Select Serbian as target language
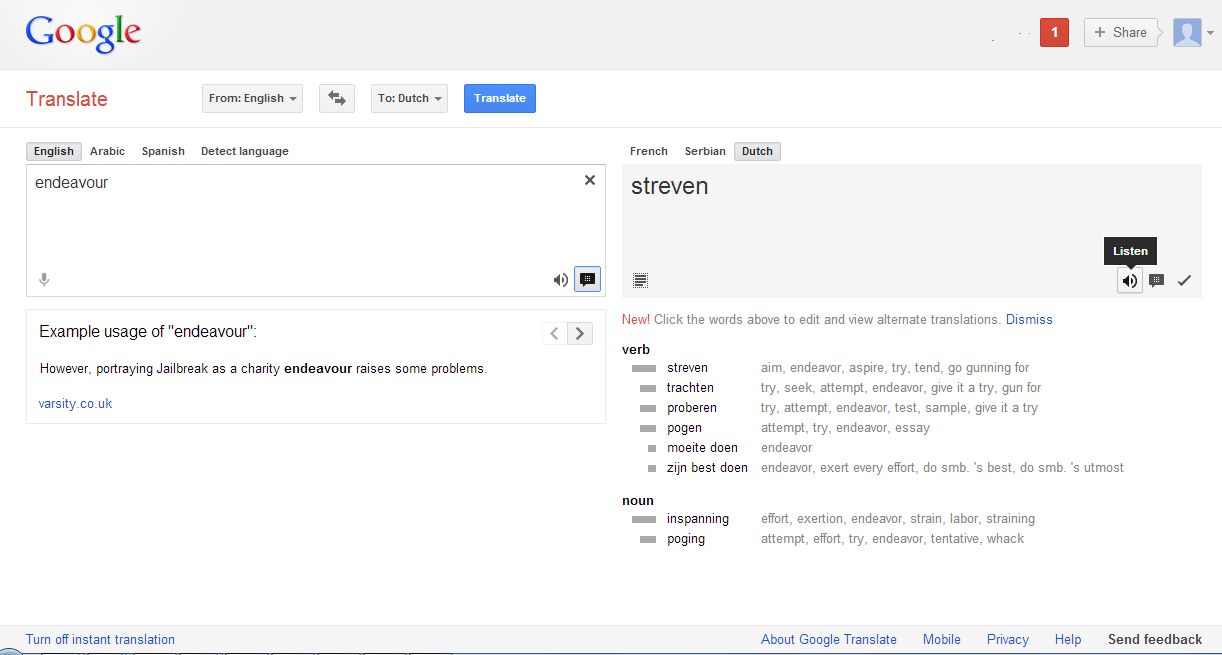 coord(705,151)
